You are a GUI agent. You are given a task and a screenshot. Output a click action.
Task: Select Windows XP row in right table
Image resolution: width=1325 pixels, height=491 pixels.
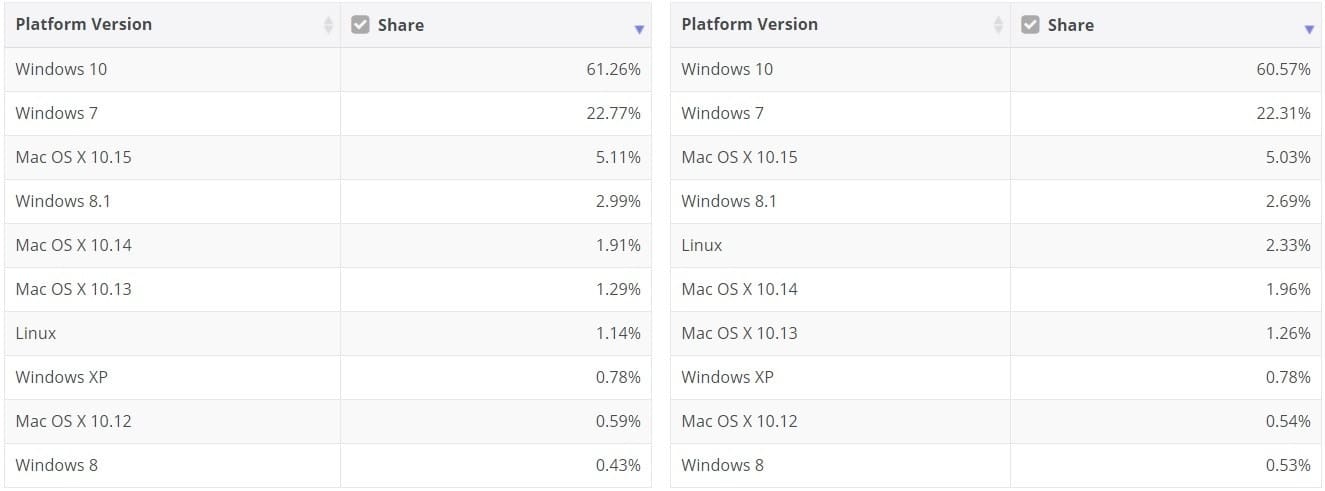point(727,377)
